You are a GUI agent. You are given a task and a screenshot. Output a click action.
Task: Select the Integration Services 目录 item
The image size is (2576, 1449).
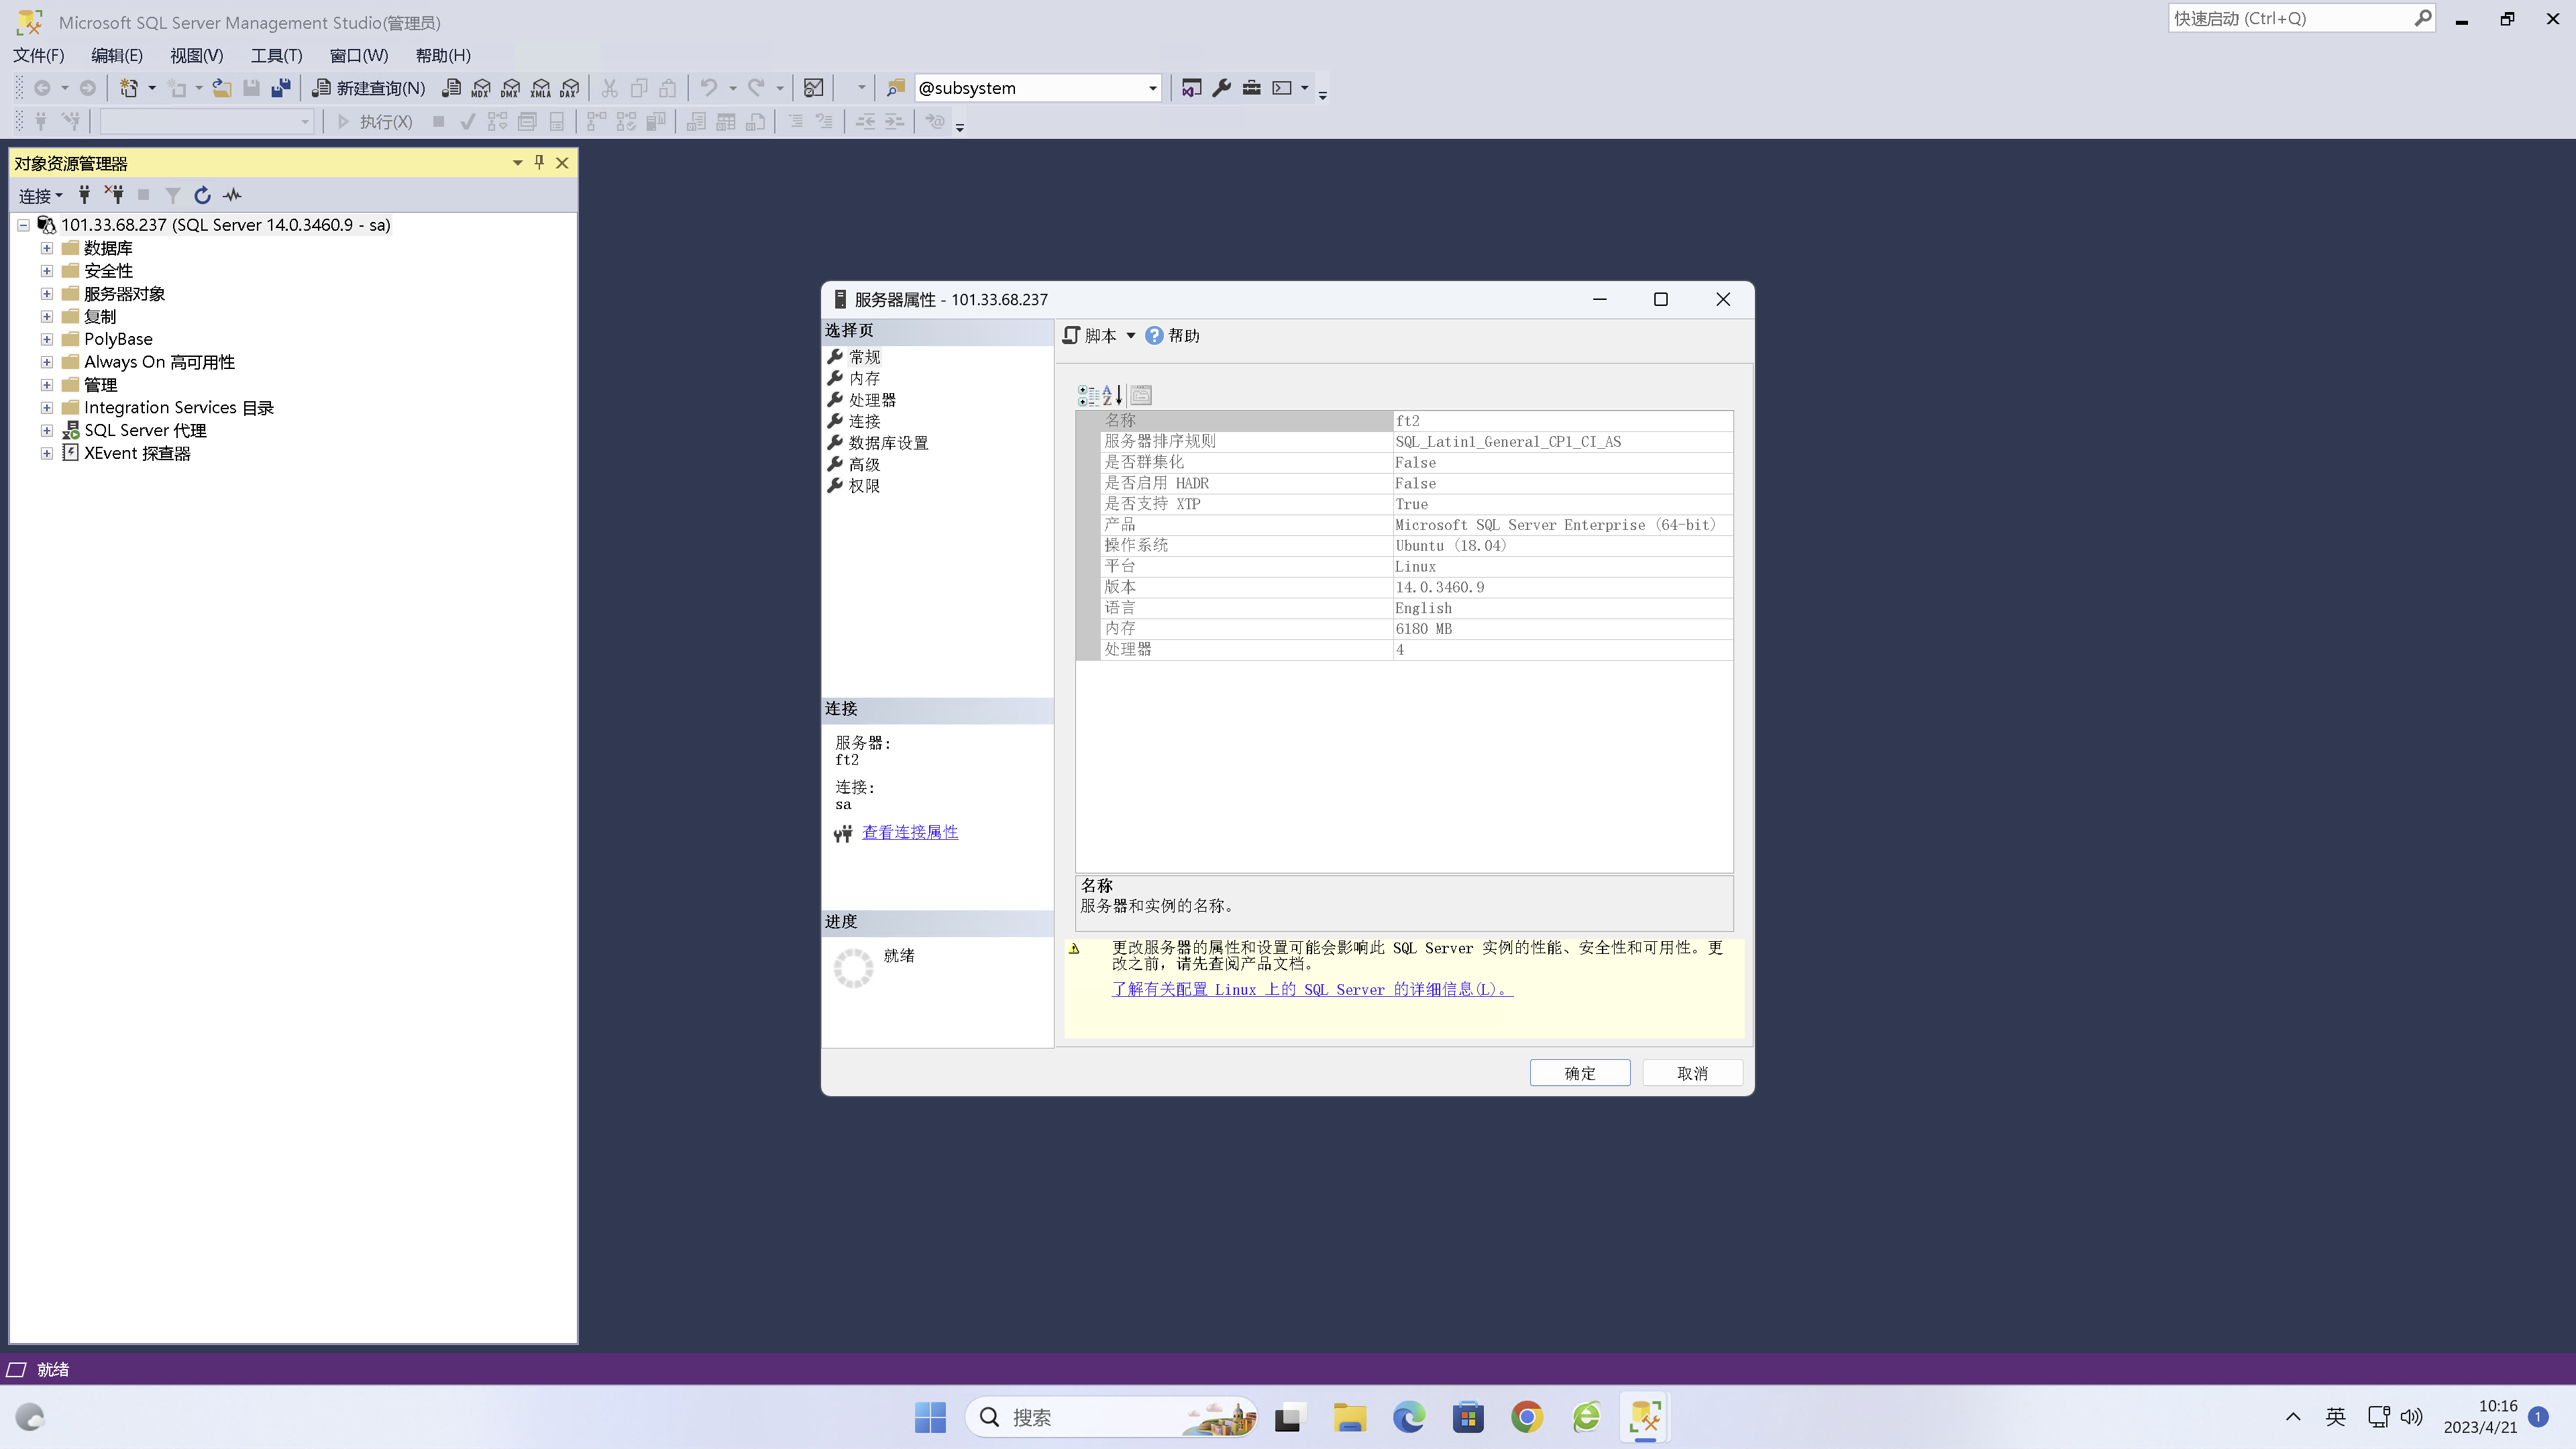pos(179,408)
